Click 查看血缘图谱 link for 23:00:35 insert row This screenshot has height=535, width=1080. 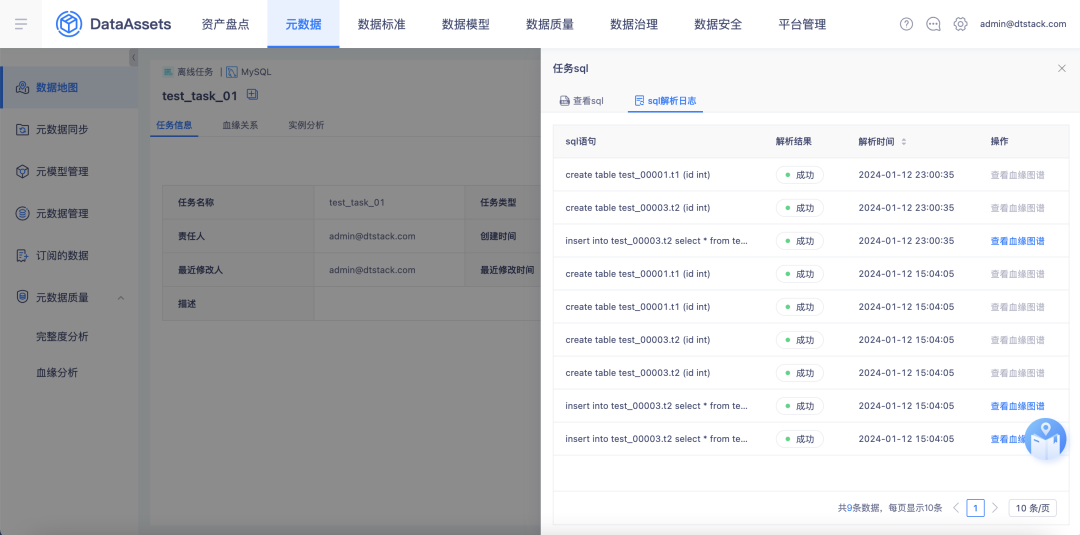[1017, 241]
